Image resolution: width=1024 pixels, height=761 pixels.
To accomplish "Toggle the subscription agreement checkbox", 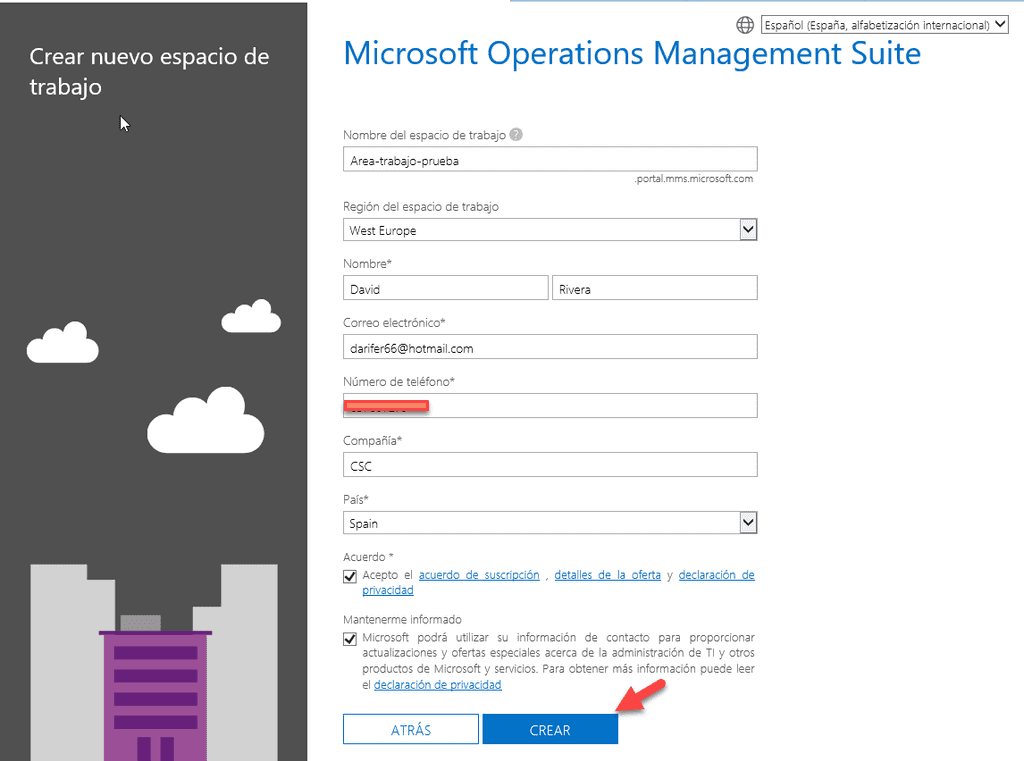I will (350, 576).
